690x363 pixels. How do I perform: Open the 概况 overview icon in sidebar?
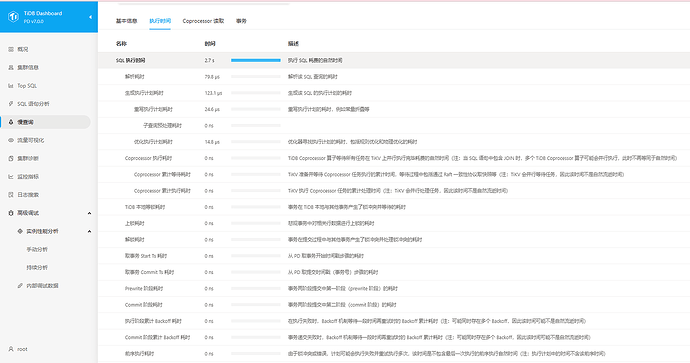[11, 49]
